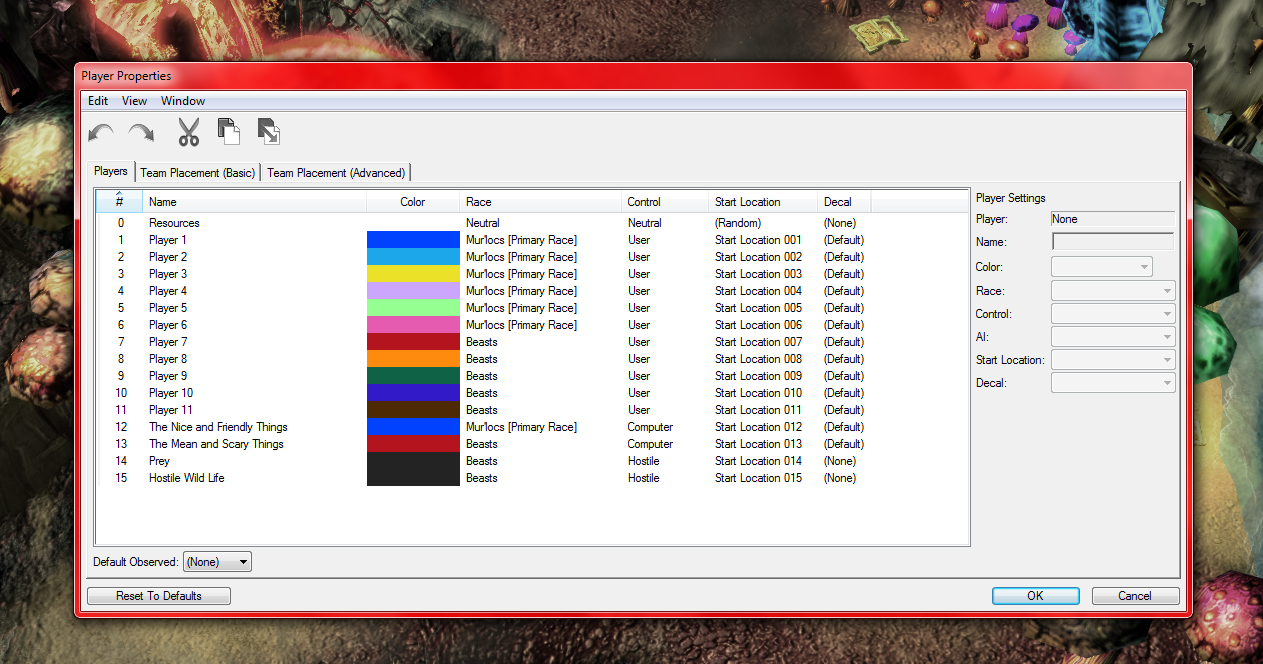Click the sort arrow on # column
The image size is (1263, 664).
point(120,194)
